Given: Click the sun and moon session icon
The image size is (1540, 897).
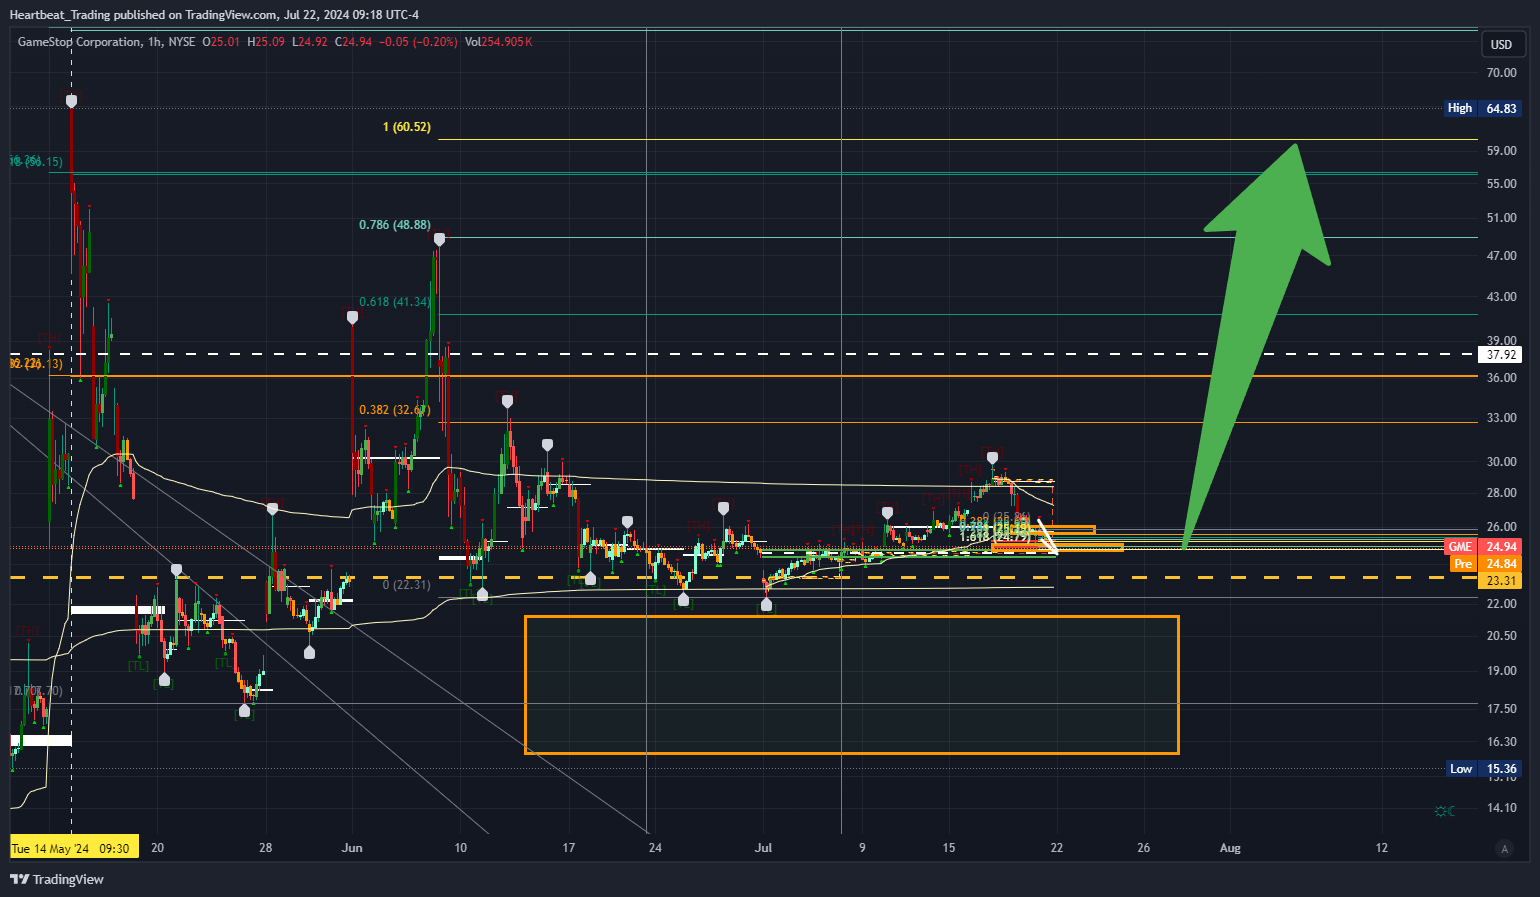Looking at the screenshot, I should [1444, 811].
